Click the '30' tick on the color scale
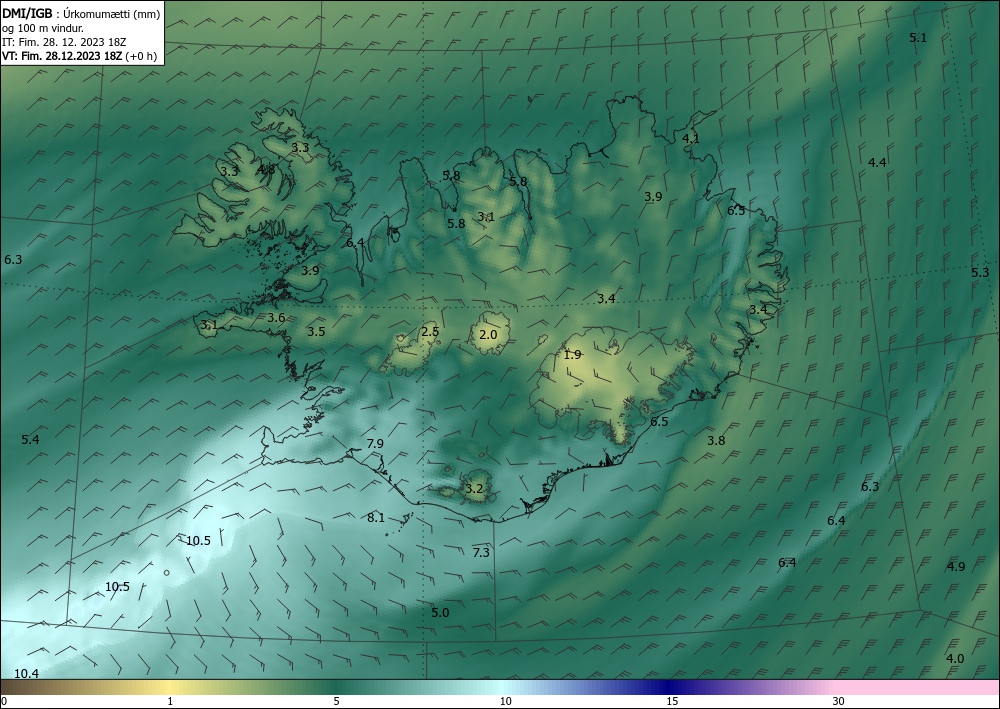Image resolution: width=1000 pixels, height=709 pixels. [839, 702]
